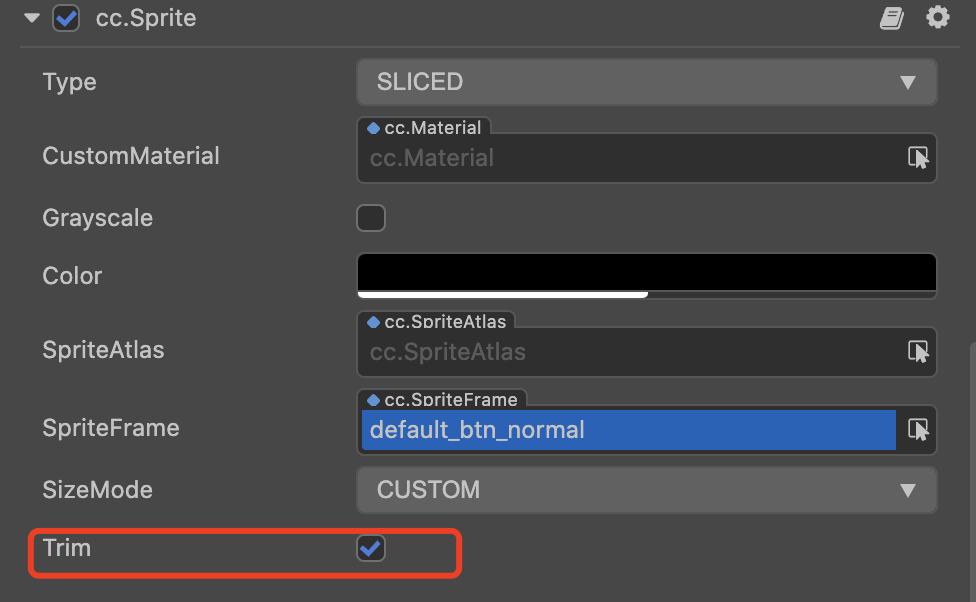The width and height of the screenshot is (976, 602).
Task: Open cc.Sprite help documentation book icon
Action: click(891, 18)
